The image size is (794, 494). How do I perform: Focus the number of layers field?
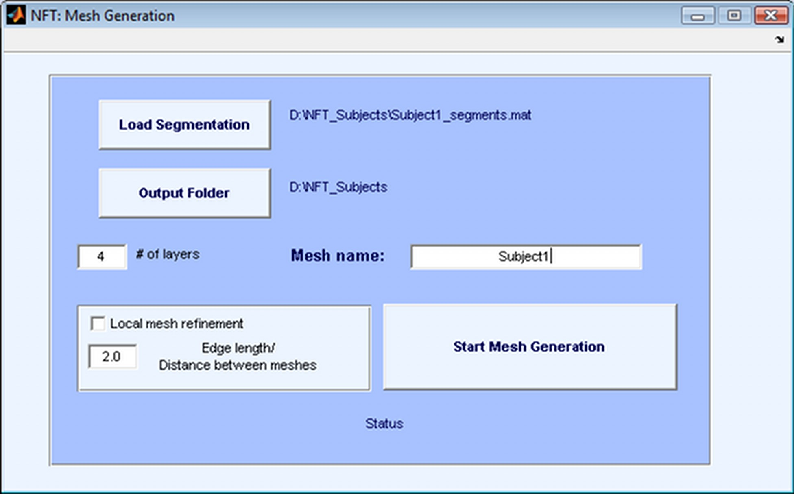[102, 256]
